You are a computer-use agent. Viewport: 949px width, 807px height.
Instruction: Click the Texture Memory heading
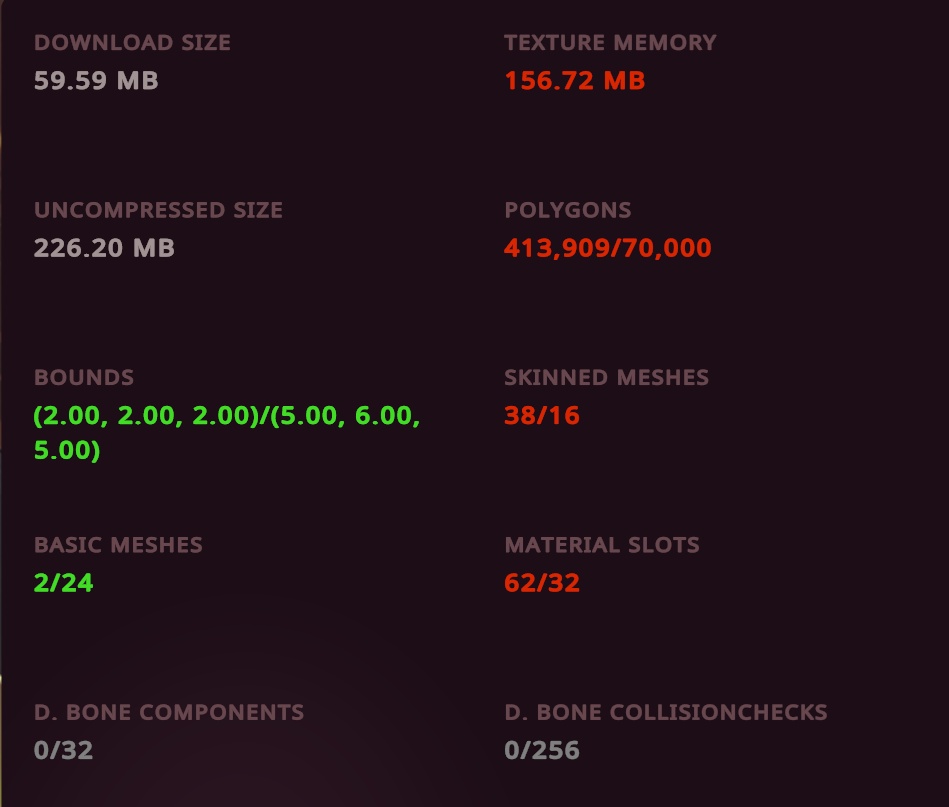tap(610, 42)
